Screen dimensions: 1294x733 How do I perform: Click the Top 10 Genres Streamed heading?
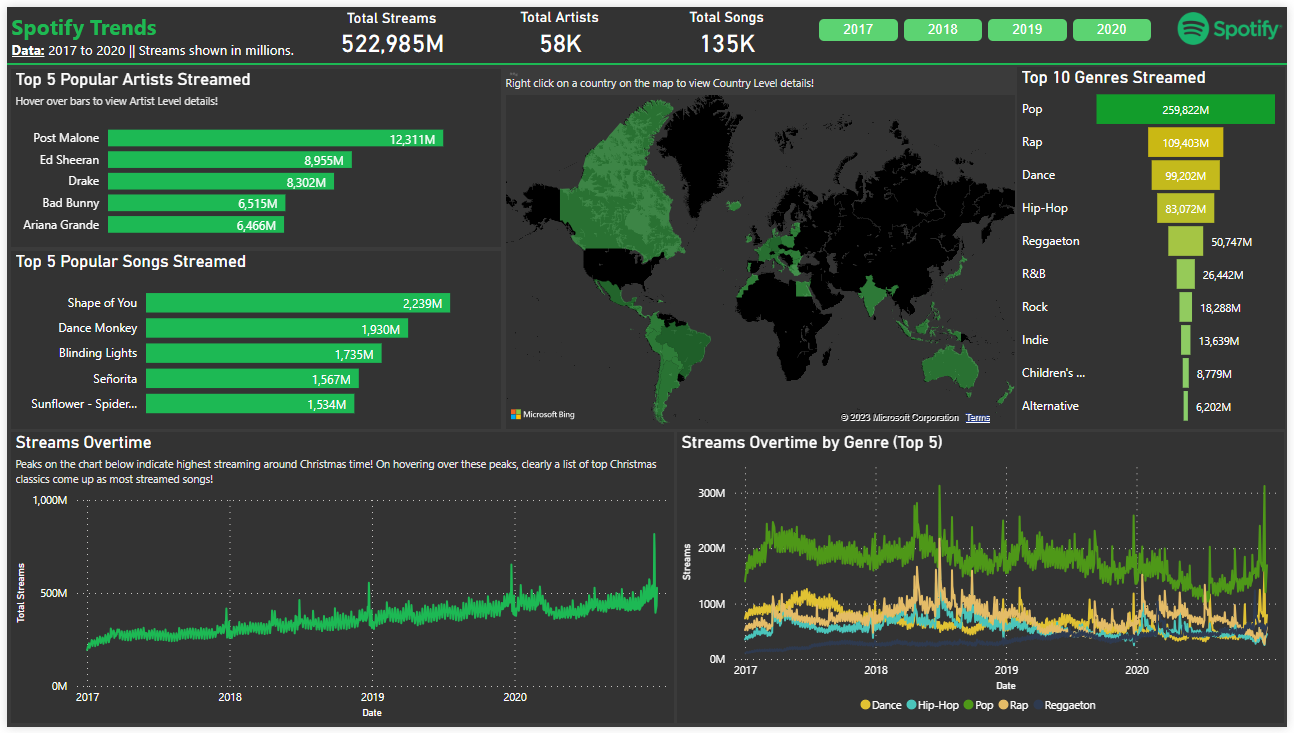coord(1113,77)
